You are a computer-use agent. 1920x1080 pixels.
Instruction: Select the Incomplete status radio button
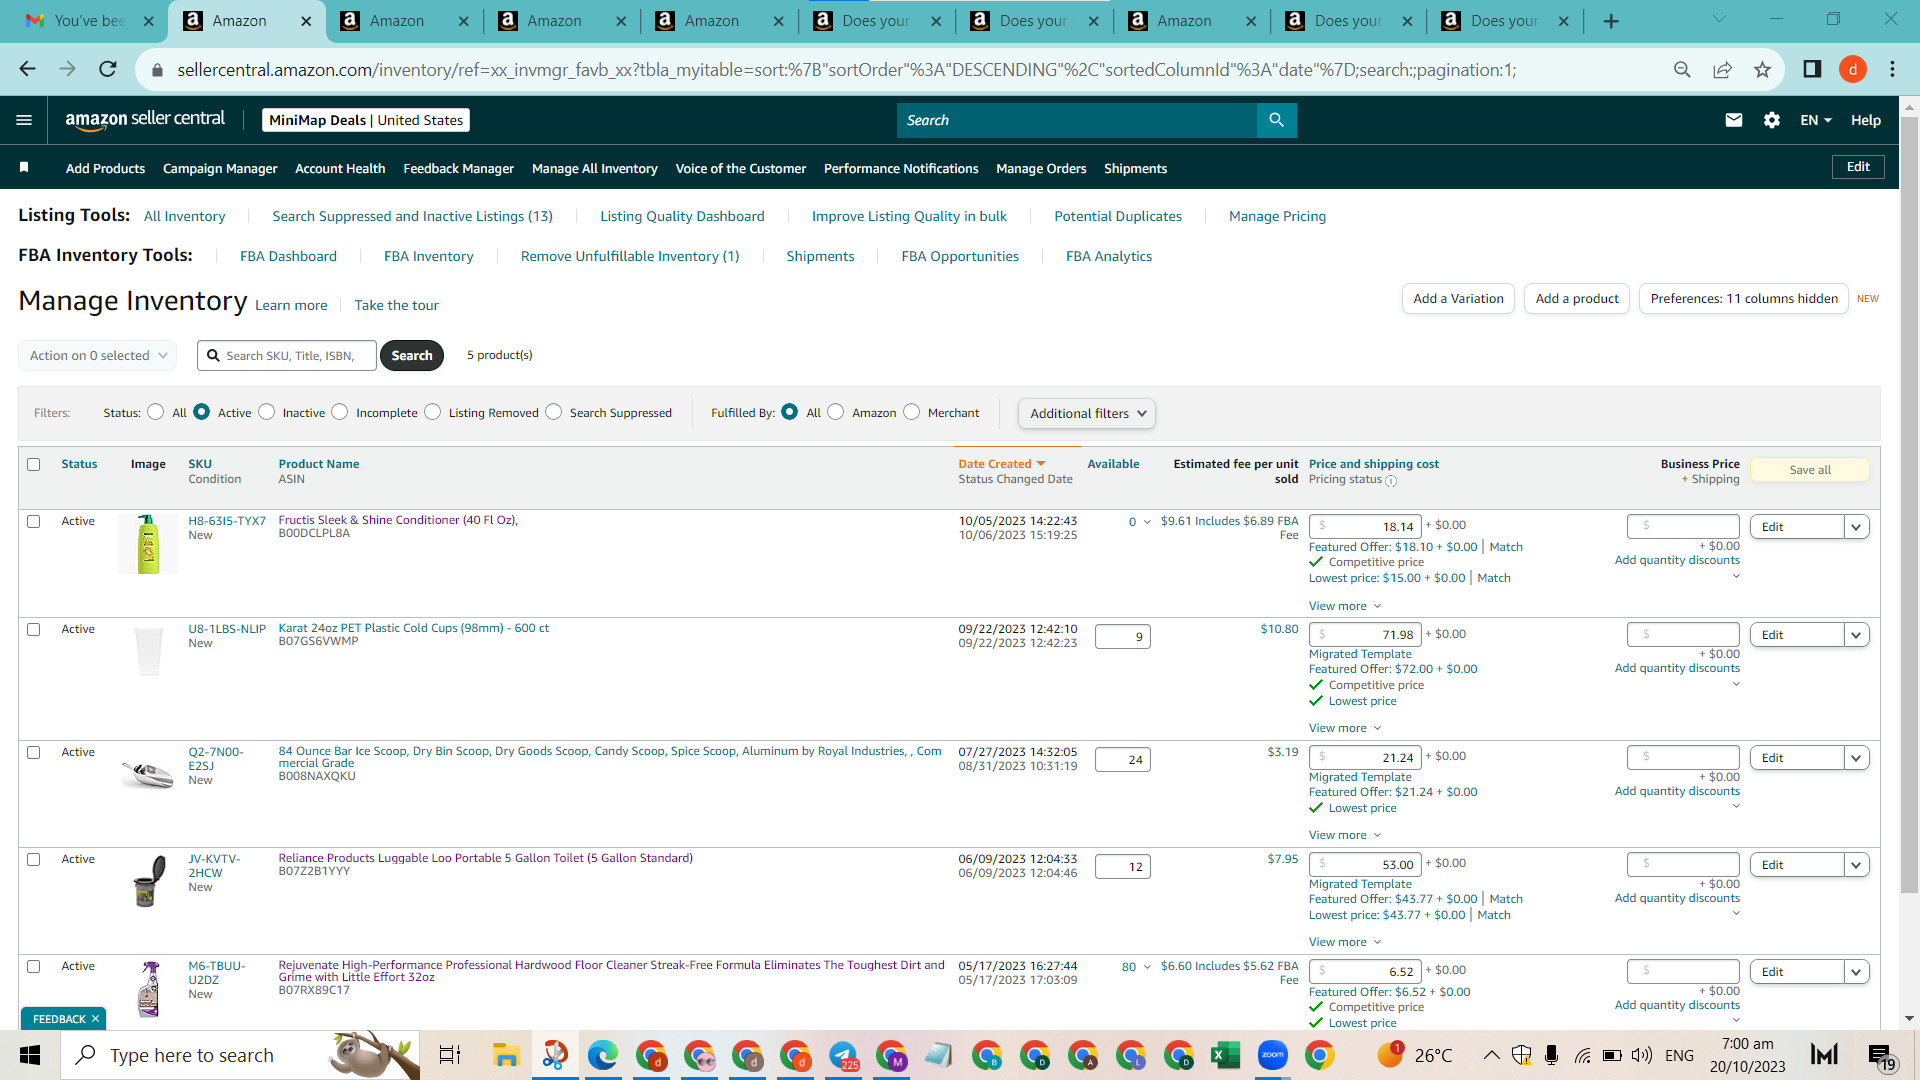coord(340,412)
